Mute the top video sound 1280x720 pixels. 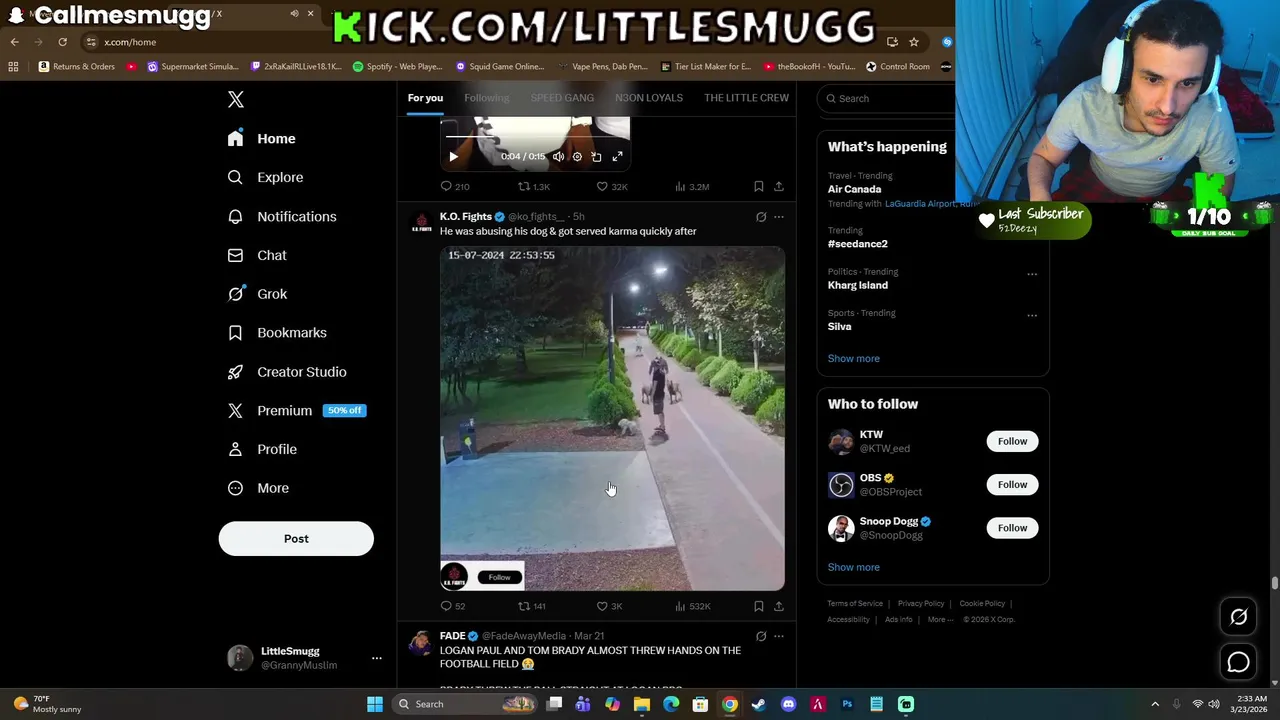558,156
